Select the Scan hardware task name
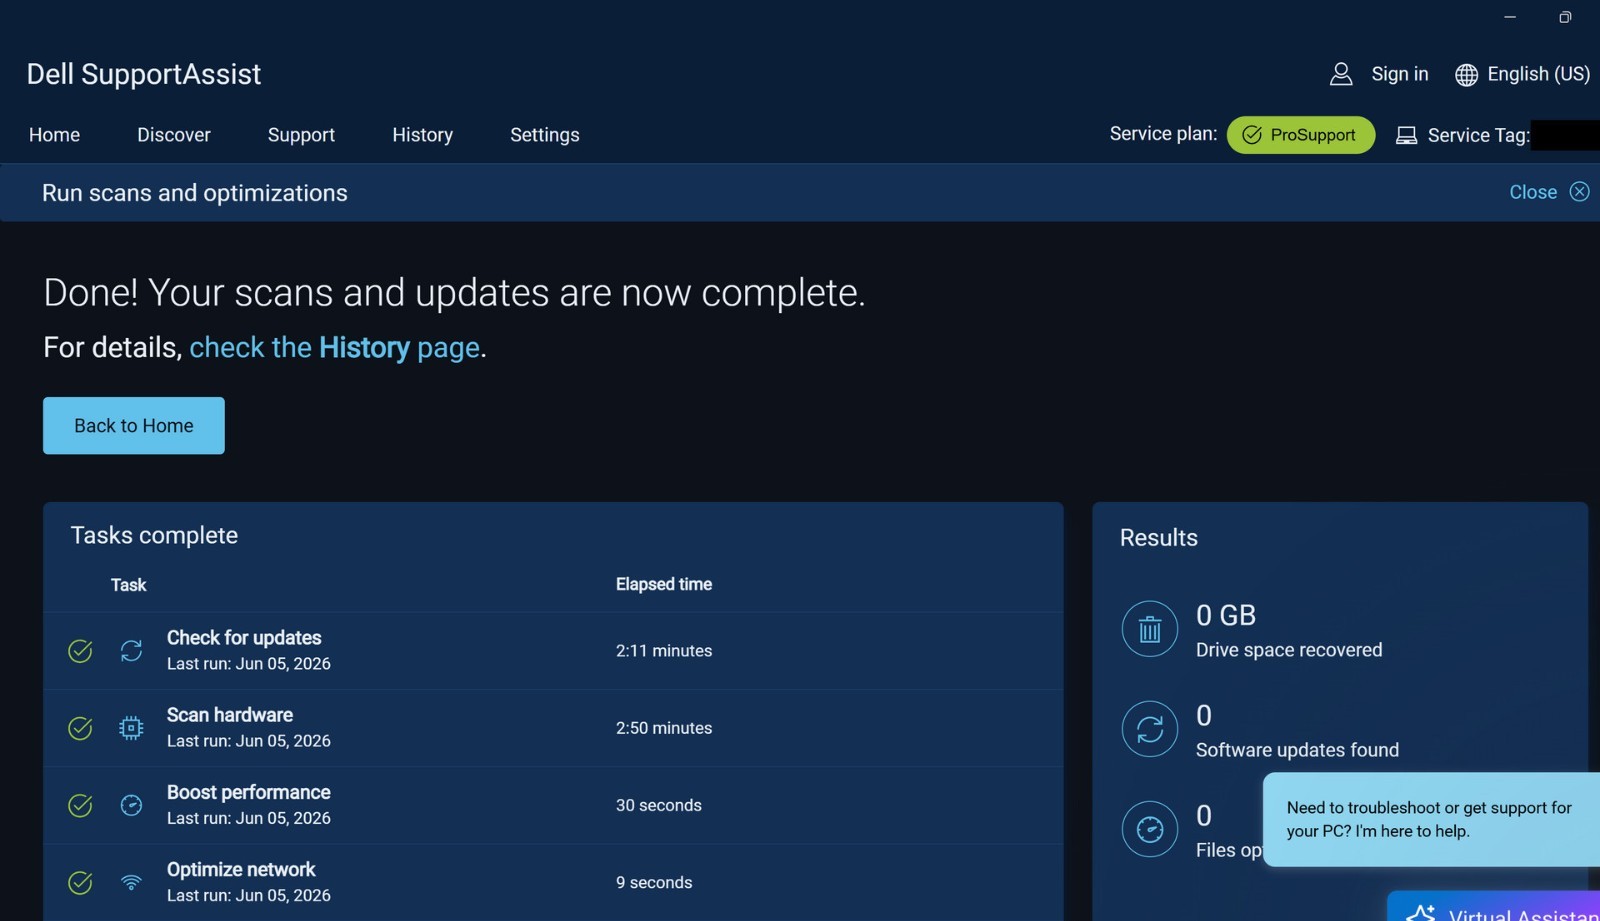This screenshot has height=921, width=1600. pyautogui.click(x=230, y=715)
